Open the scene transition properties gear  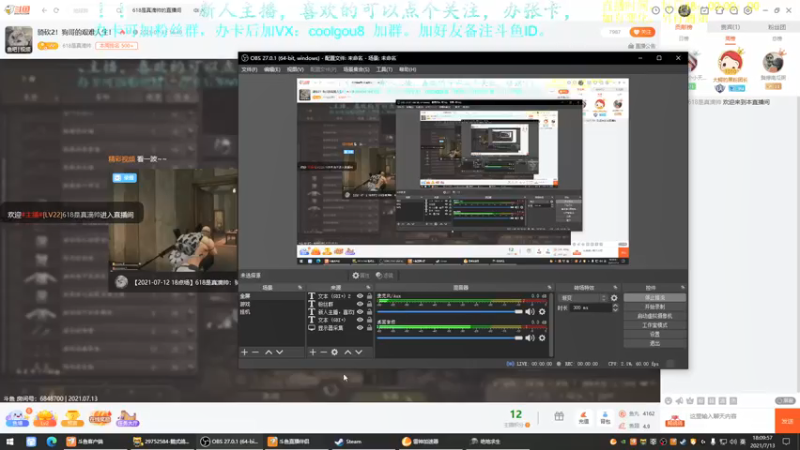pos(614,298)
